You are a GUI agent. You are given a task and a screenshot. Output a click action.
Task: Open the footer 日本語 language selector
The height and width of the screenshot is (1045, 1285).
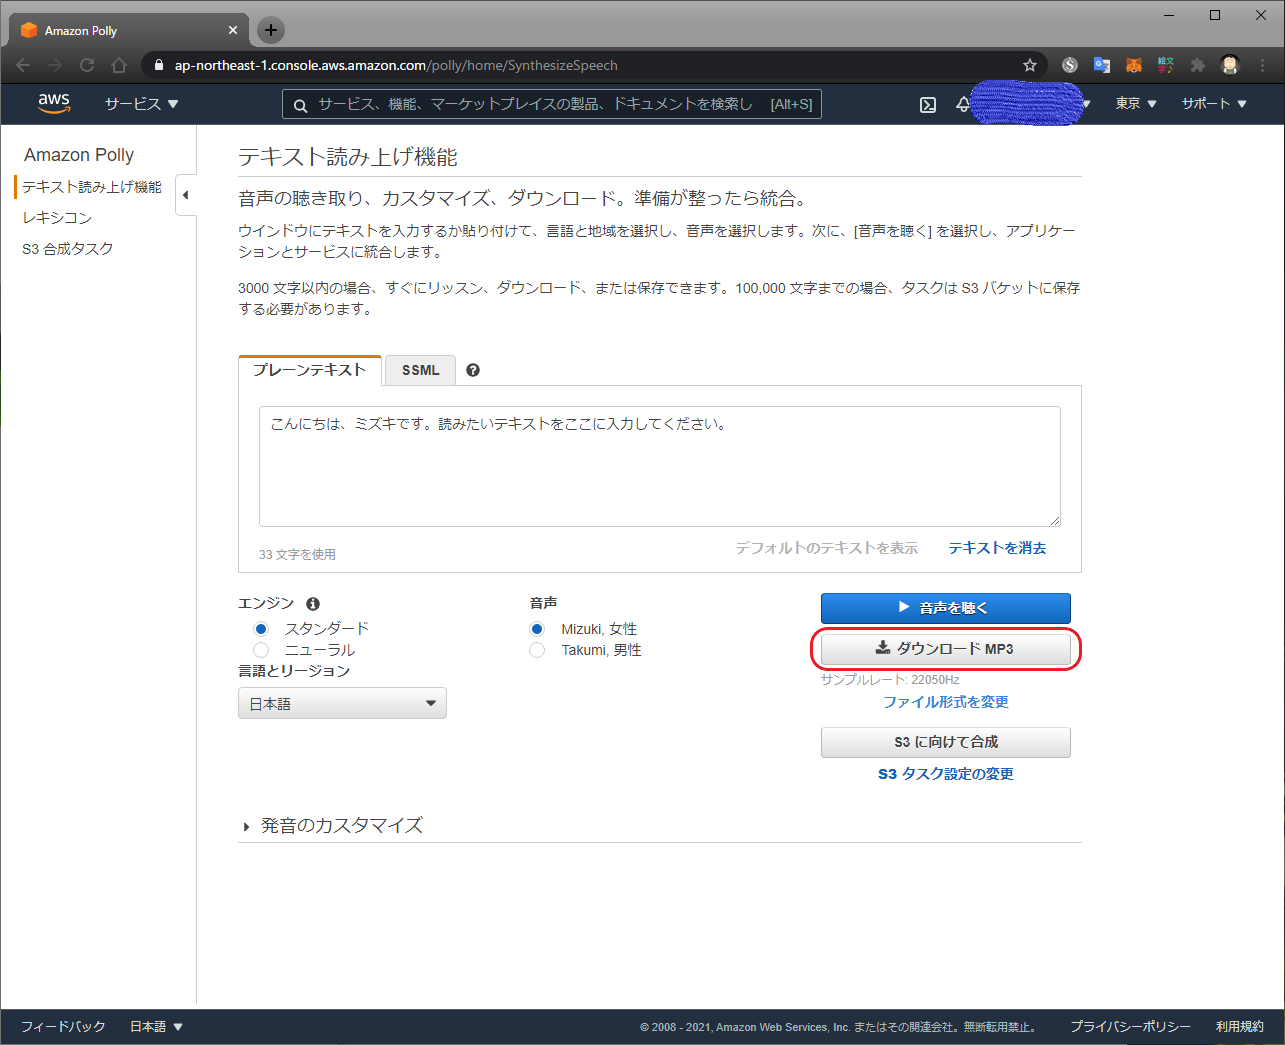pos(156,1027)
